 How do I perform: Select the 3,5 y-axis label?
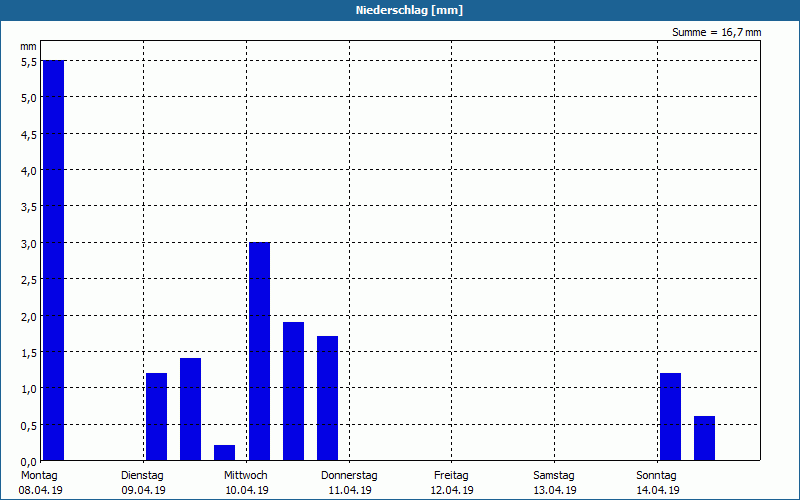[x=29, y=207]
